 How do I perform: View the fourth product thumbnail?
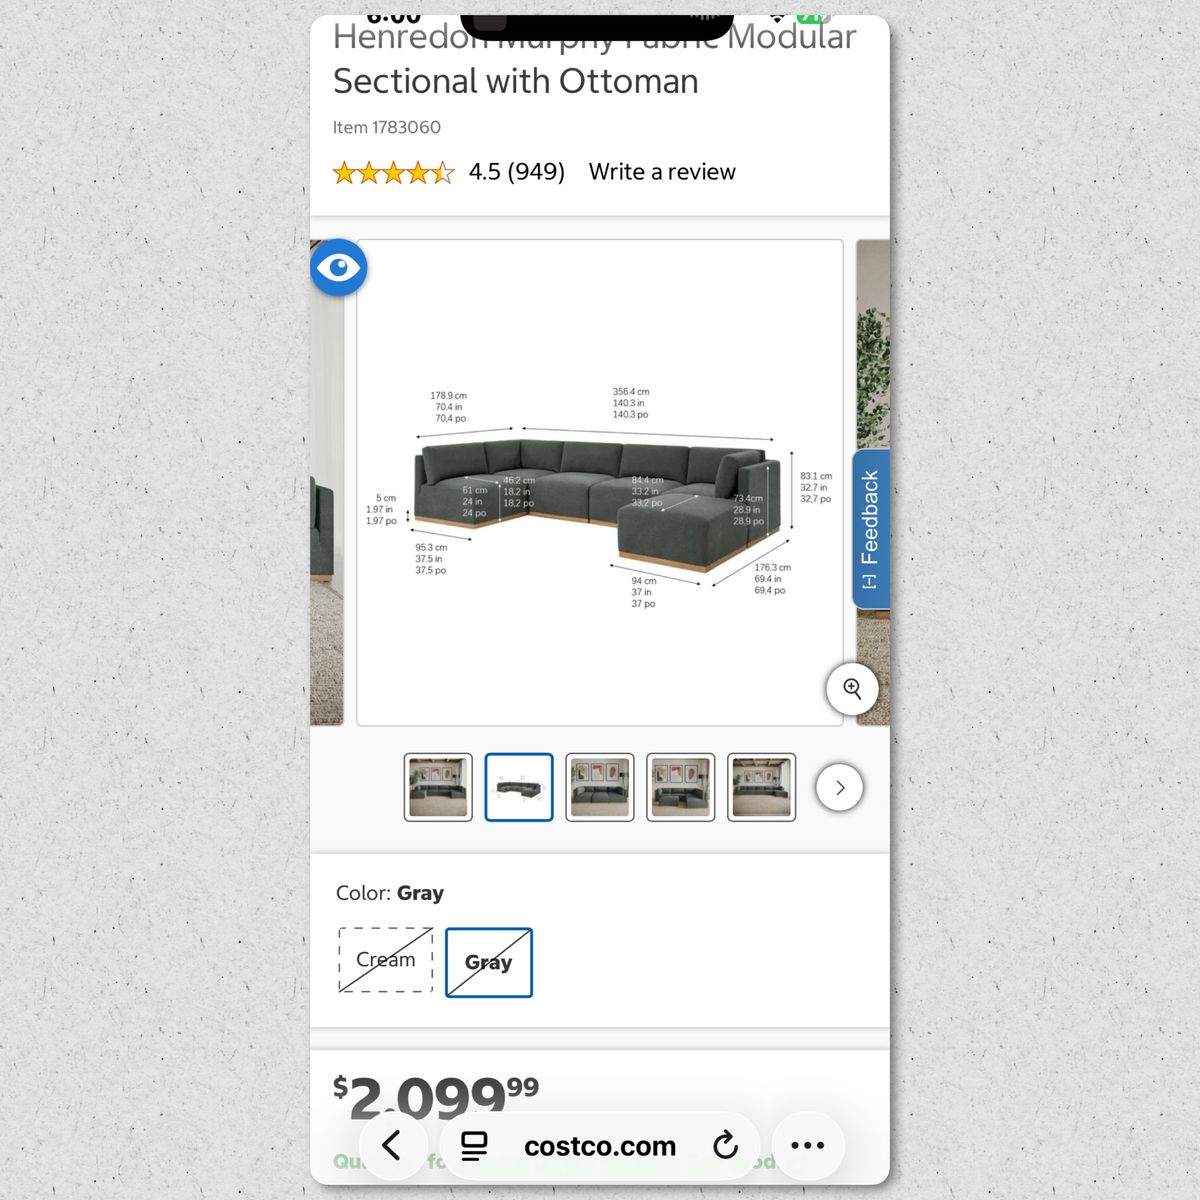point(681,787)
